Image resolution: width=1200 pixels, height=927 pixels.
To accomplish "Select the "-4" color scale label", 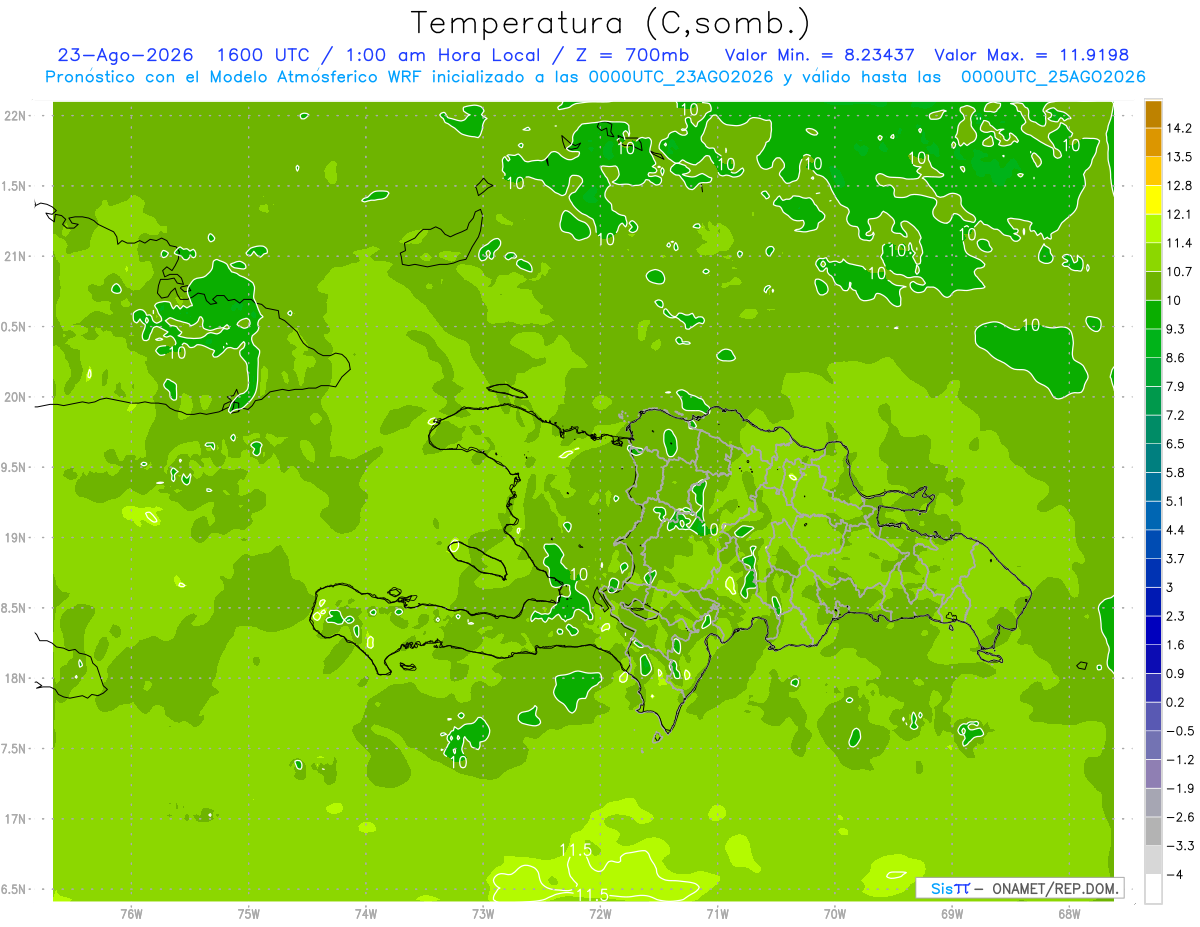I will (1174, 874).
